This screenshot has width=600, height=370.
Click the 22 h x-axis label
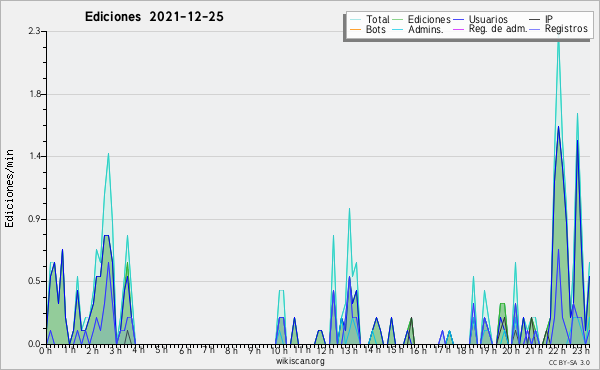[558, 351]
